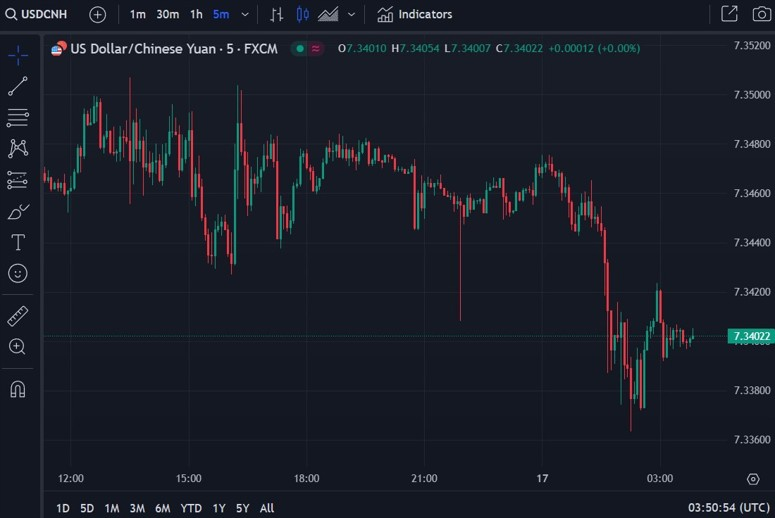Select the ruler measure tool
The image size is (775, 518).
18,316
